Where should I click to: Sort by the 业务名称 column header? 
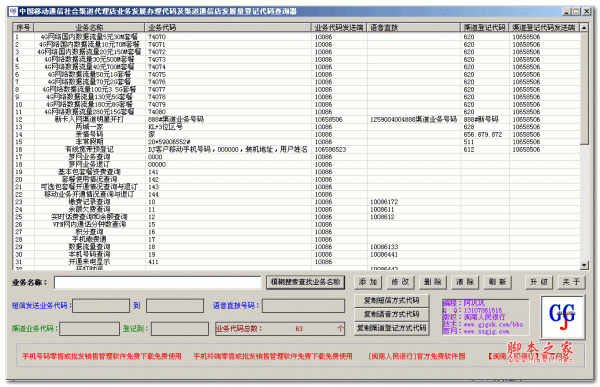tap(89, 28)
